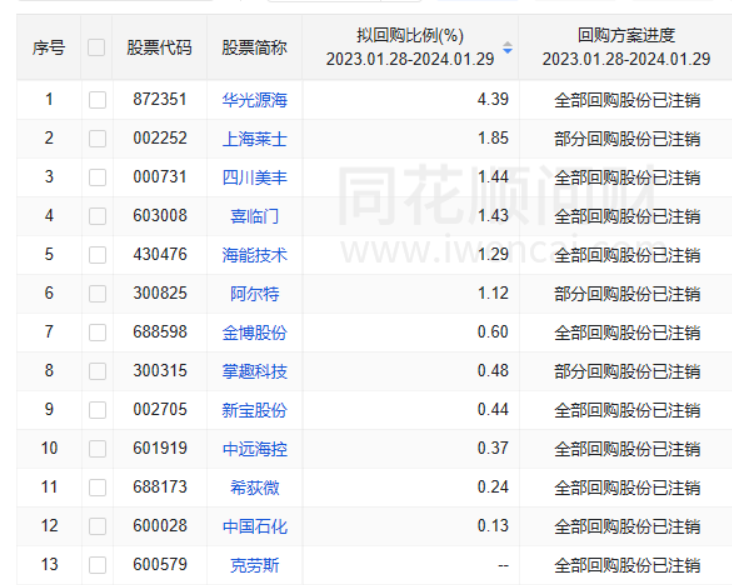
Task: Click the 0.24 repurchase ratio value
Action: click(493, 487)
